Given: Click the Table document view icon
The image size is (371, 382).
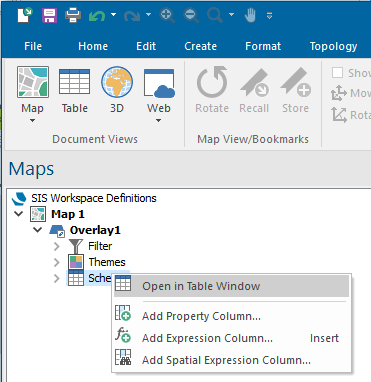Looking at the screenshot, I should pyautogui.click(x=74, y=82).
